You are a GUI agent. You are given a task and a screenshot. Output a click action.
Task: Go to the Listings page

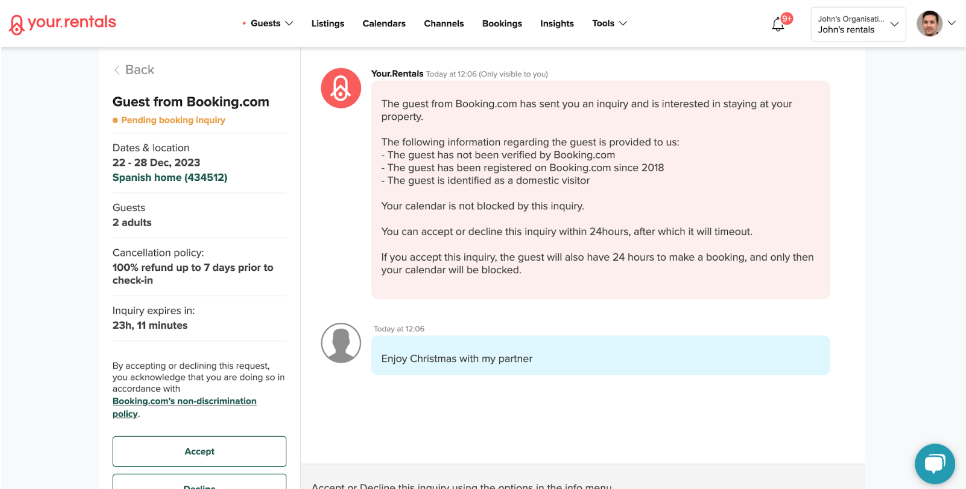point(327,24)
